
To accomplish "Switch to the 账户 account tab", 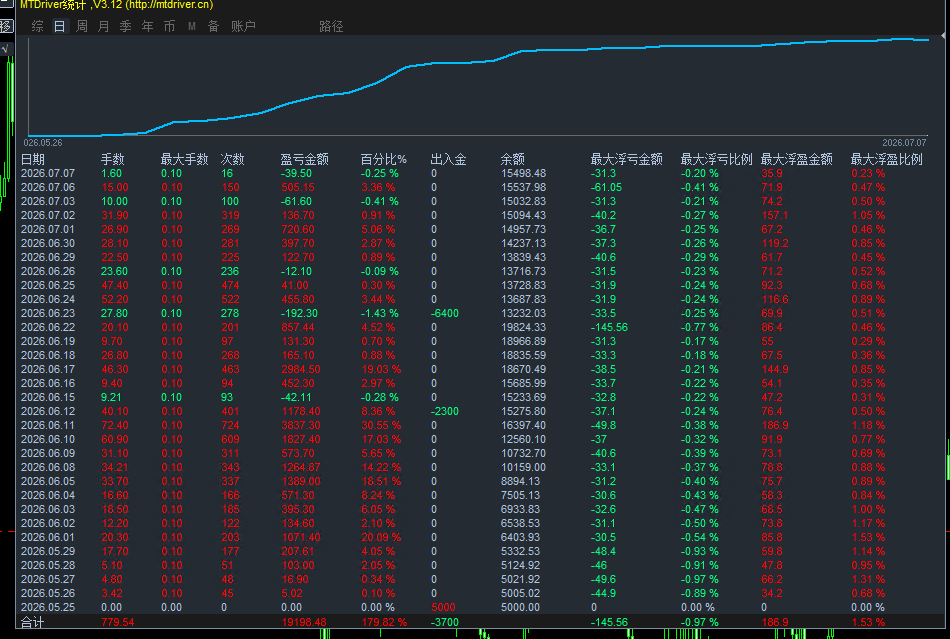I will coord(243,26).
